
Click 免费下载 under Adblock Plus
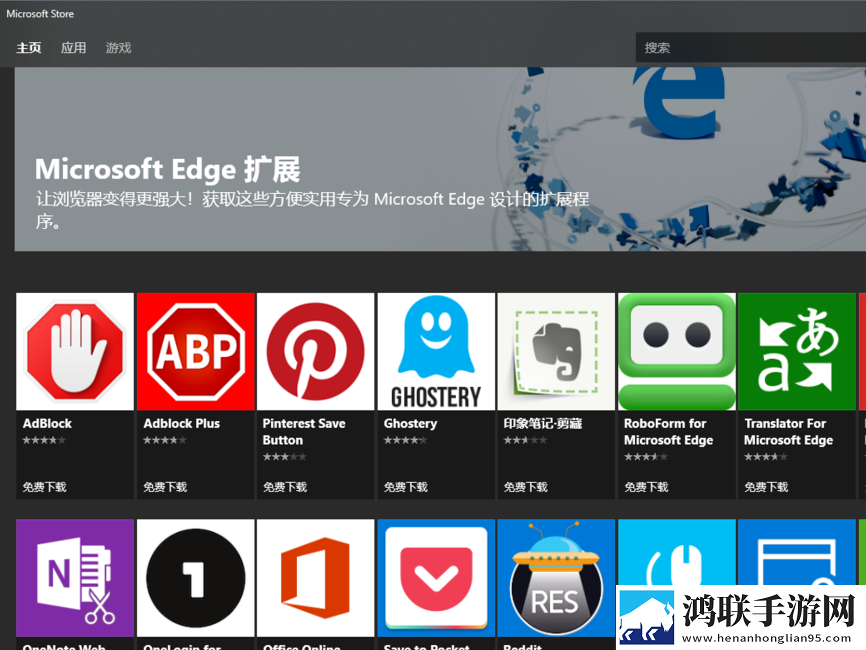tap(165, 487)
